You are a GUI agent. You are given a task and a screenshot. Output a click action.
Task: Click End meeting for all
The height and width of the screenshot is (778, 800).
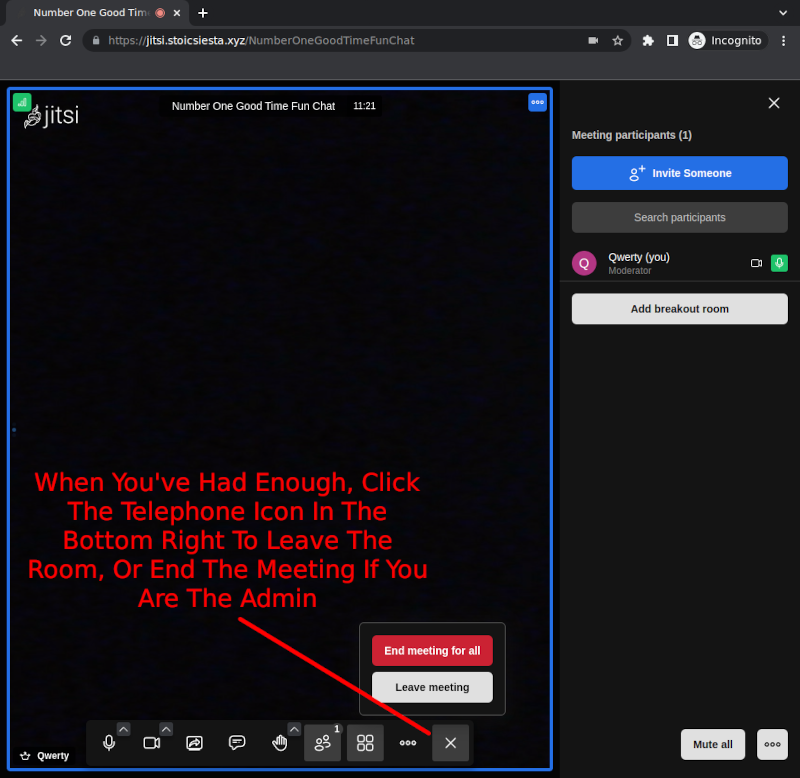pyautogui.click(x=432, y=651)
